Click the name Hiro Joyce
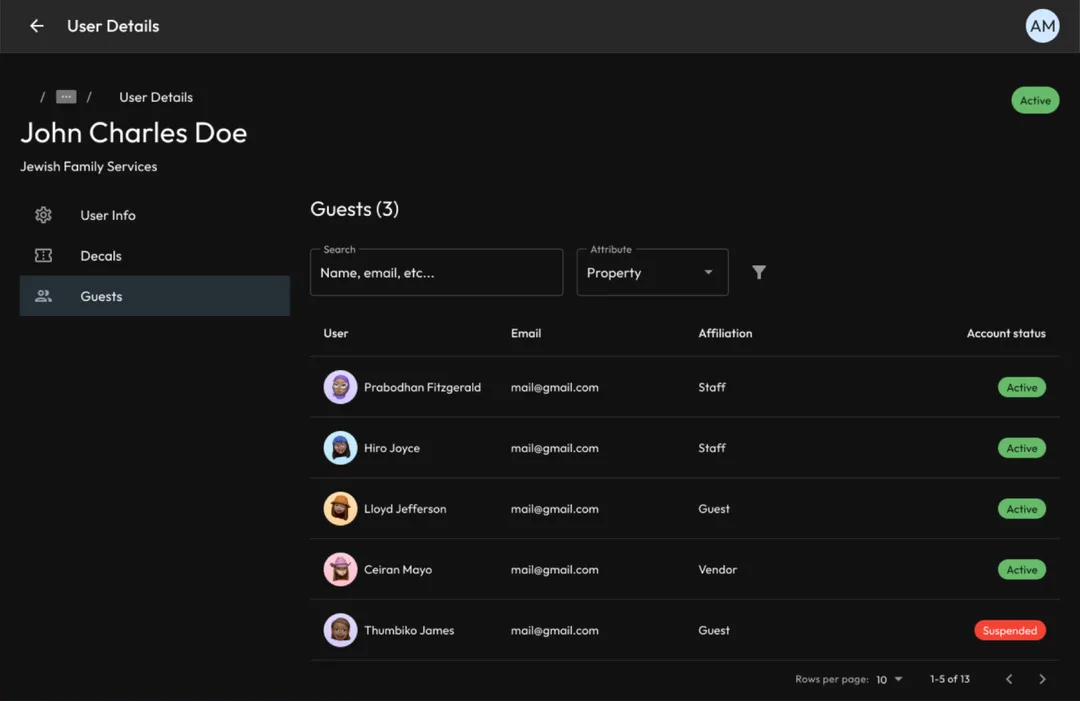 (x=392, y=448)
